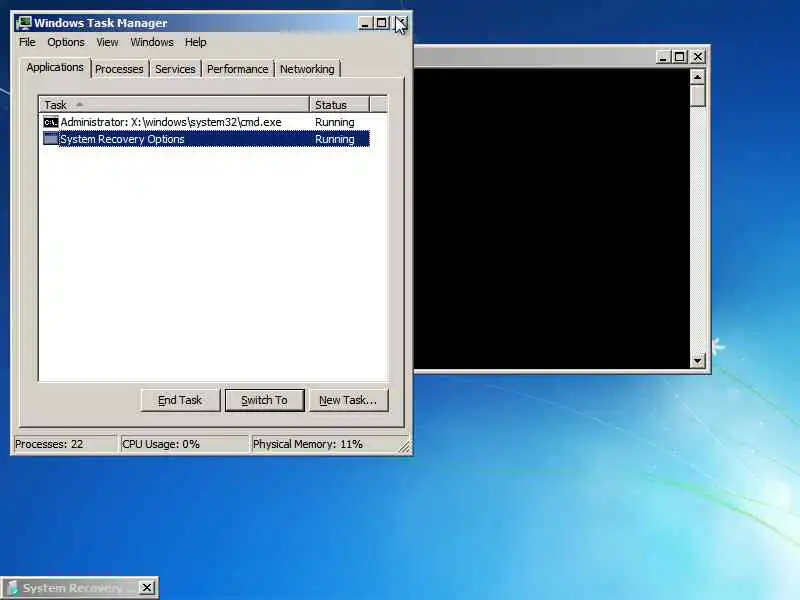Image resolution: width=800 pixels, height=600 pixels.
Task: Click the command prompt scrollbar up arrow
Action: 697,77
